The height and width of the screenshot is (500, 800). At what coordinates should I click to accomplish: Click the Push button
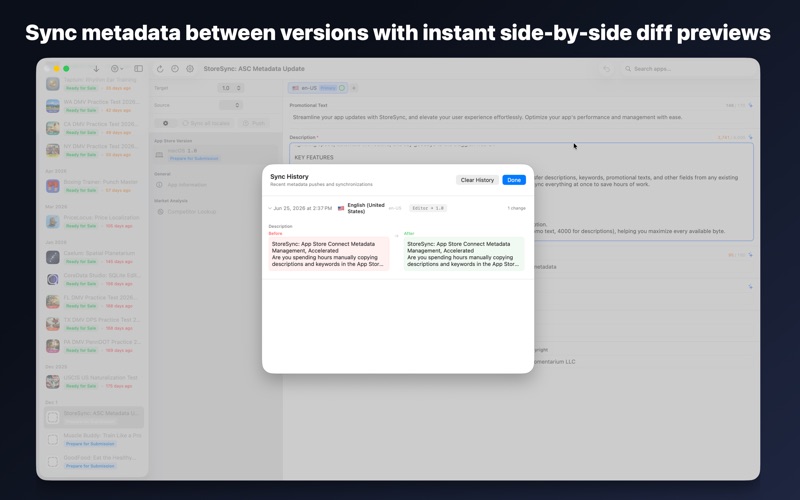(254, 123)
